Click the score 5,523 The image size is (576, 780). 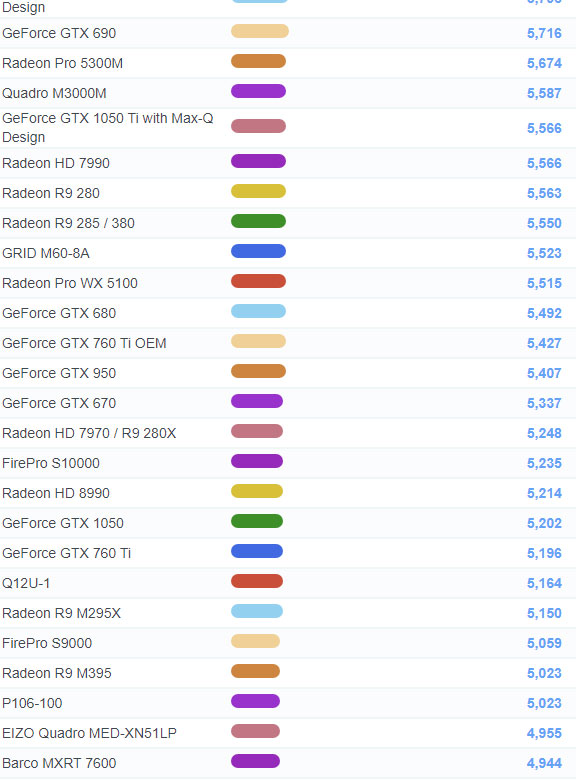tap(544, 253)
